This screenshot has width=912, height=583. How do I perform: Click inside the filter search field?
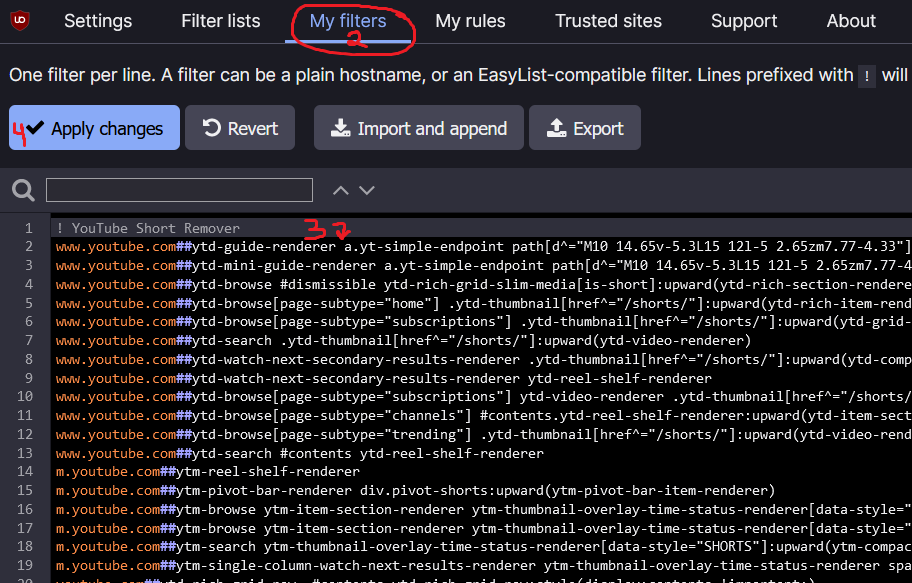[x=179, y=190]
